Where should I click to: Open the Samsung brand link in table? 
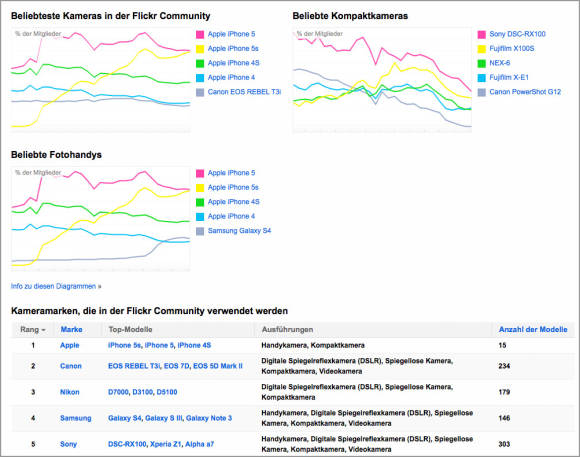75,418
